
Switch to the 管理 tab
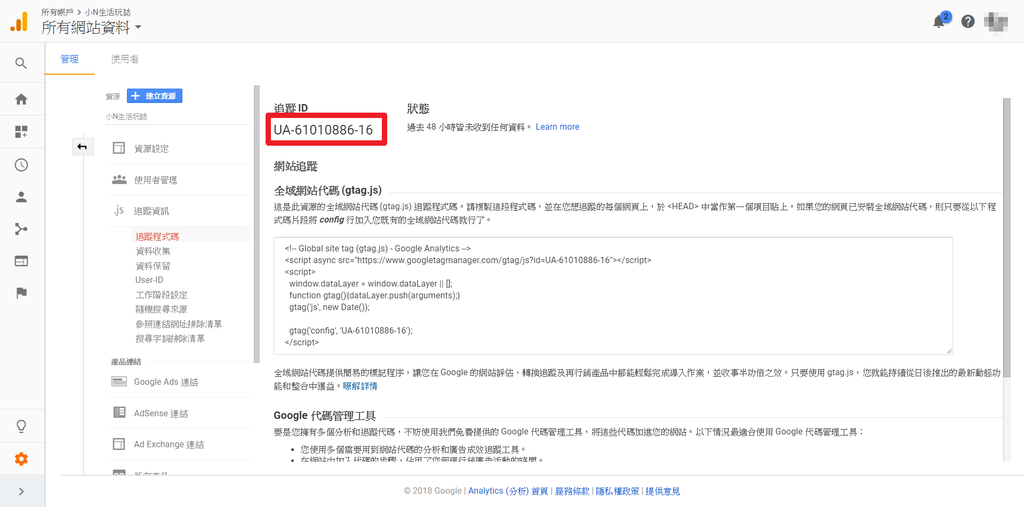click(69, 59)
